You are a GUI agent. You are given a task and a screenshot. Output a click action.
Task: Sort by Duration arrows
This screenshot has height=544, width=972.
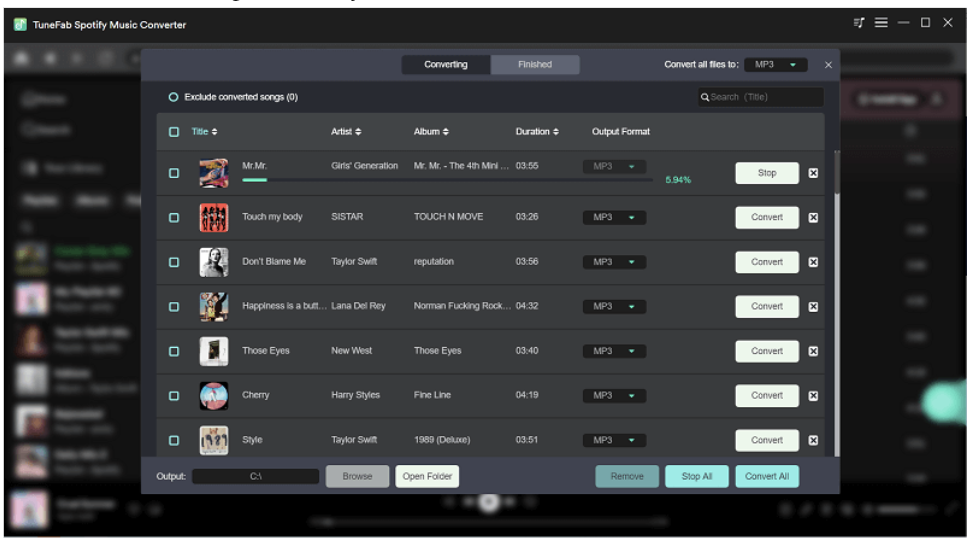point(555,131)
